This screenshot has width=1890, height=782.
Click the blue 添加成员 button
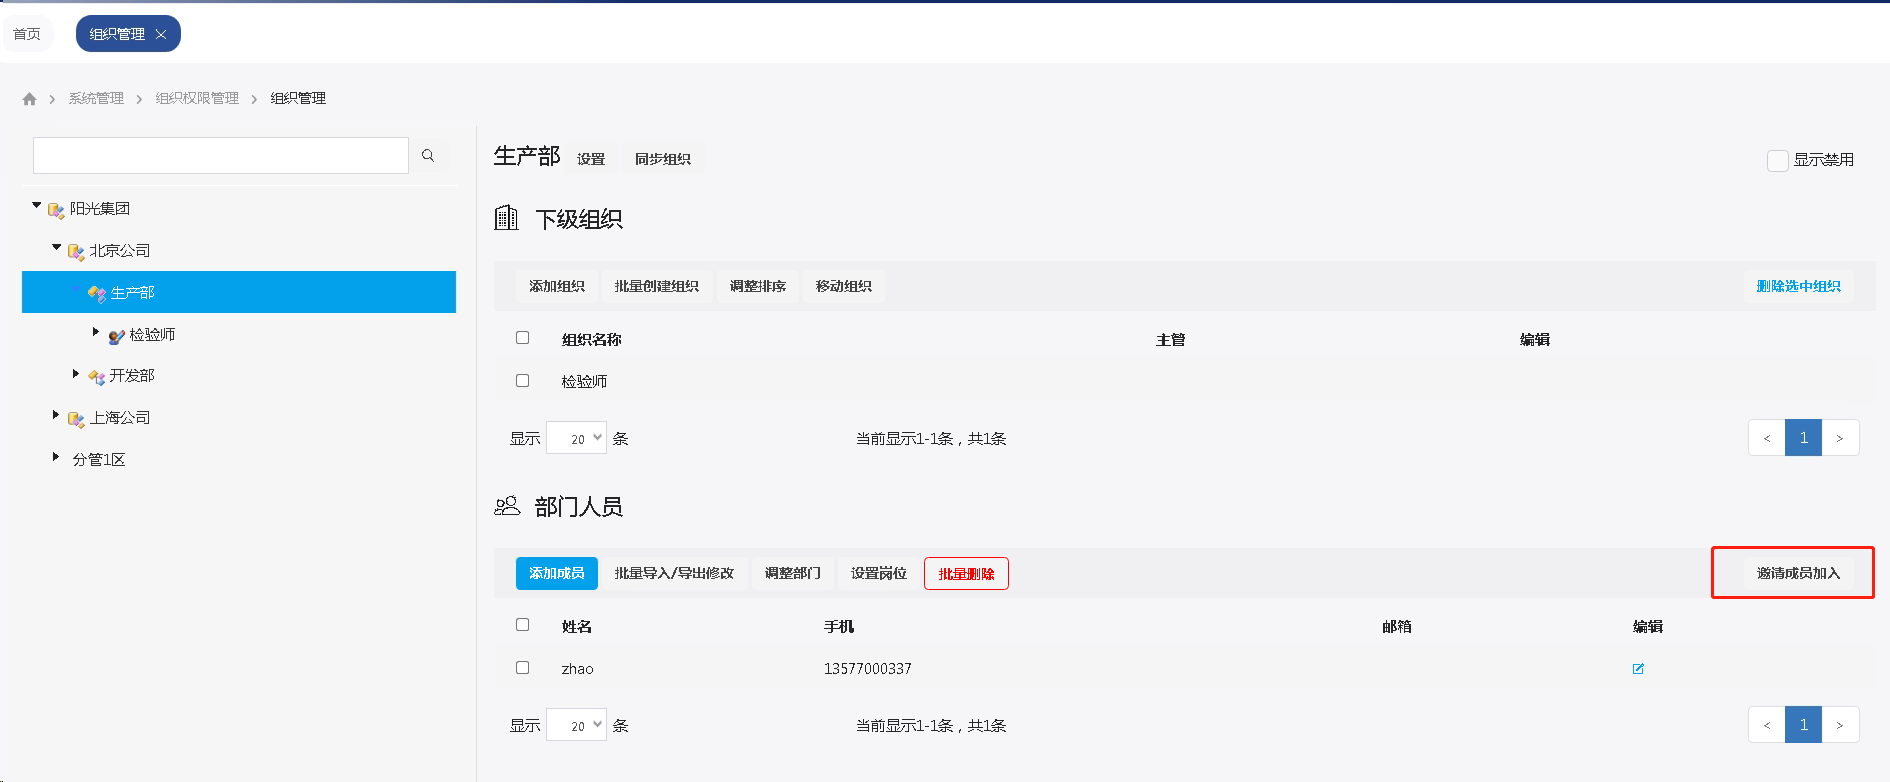(x=557, y=573)
